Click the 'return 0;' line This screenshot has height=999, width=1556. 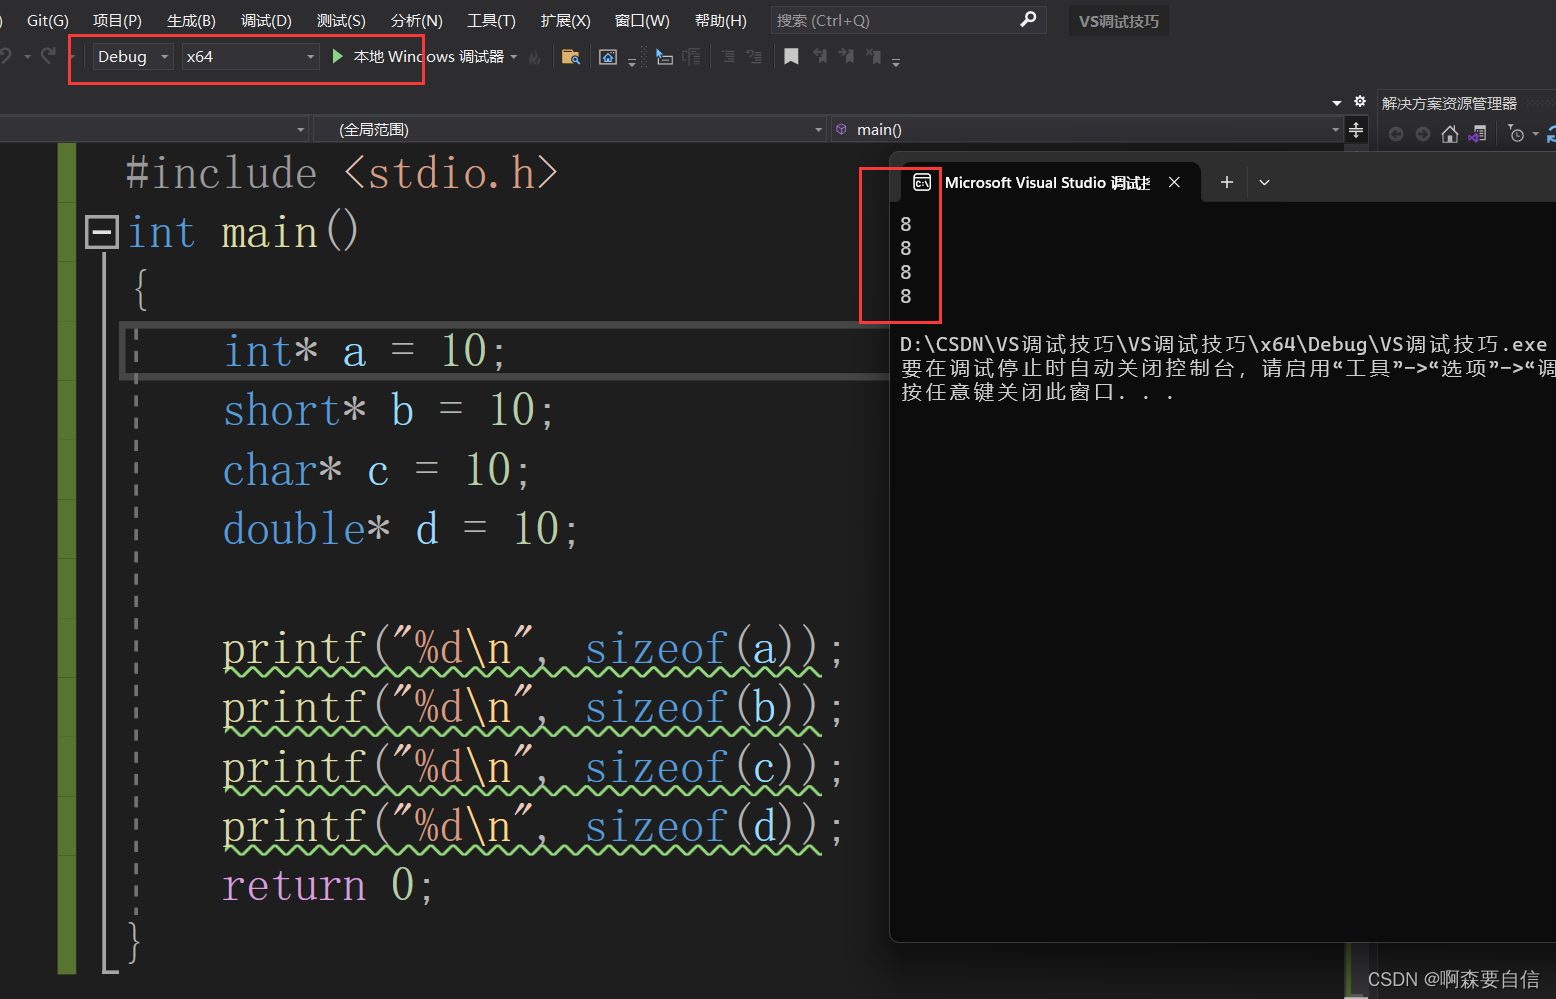click(328, 885)
